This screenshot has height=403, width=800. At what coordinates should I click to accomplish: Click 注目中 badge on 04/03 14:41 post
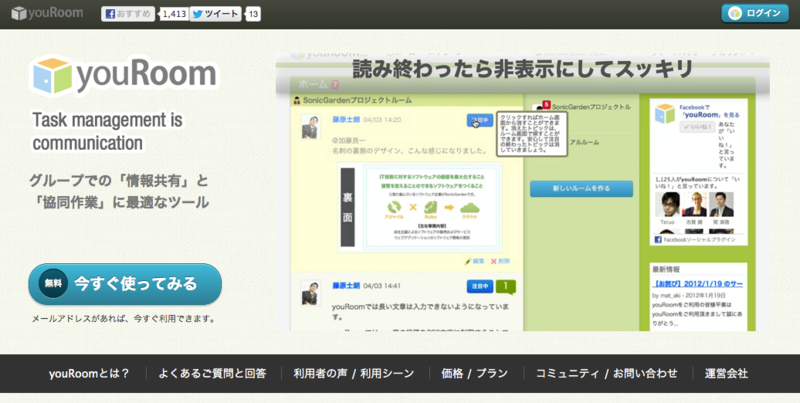point(480,286)
